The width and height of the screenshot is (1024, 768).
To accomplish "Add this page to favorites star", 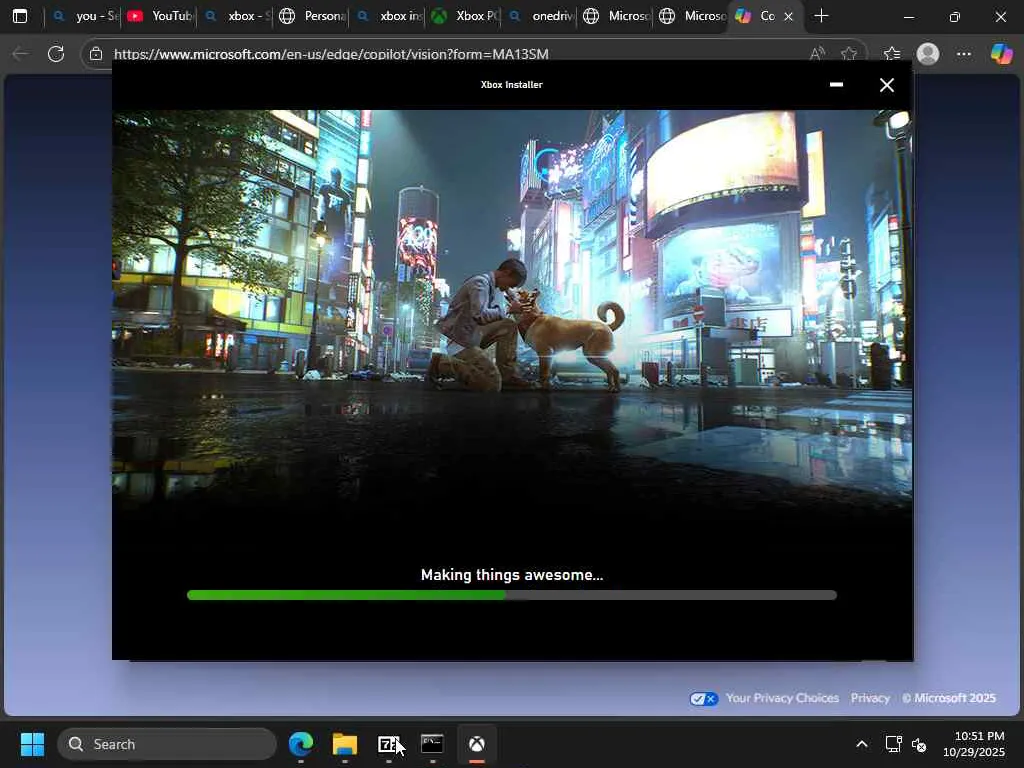I will coord(849,54).
